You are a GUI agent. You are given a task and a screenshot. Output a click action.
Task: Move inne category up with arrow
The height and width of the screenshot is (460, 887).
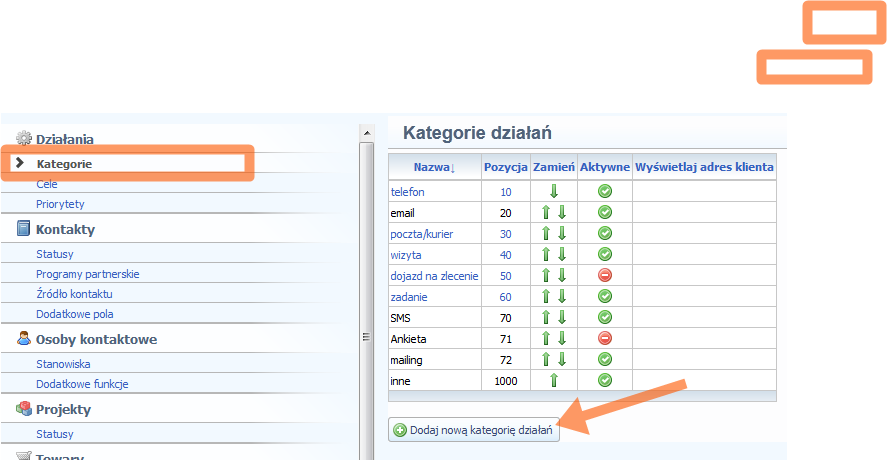coord(553,381)
